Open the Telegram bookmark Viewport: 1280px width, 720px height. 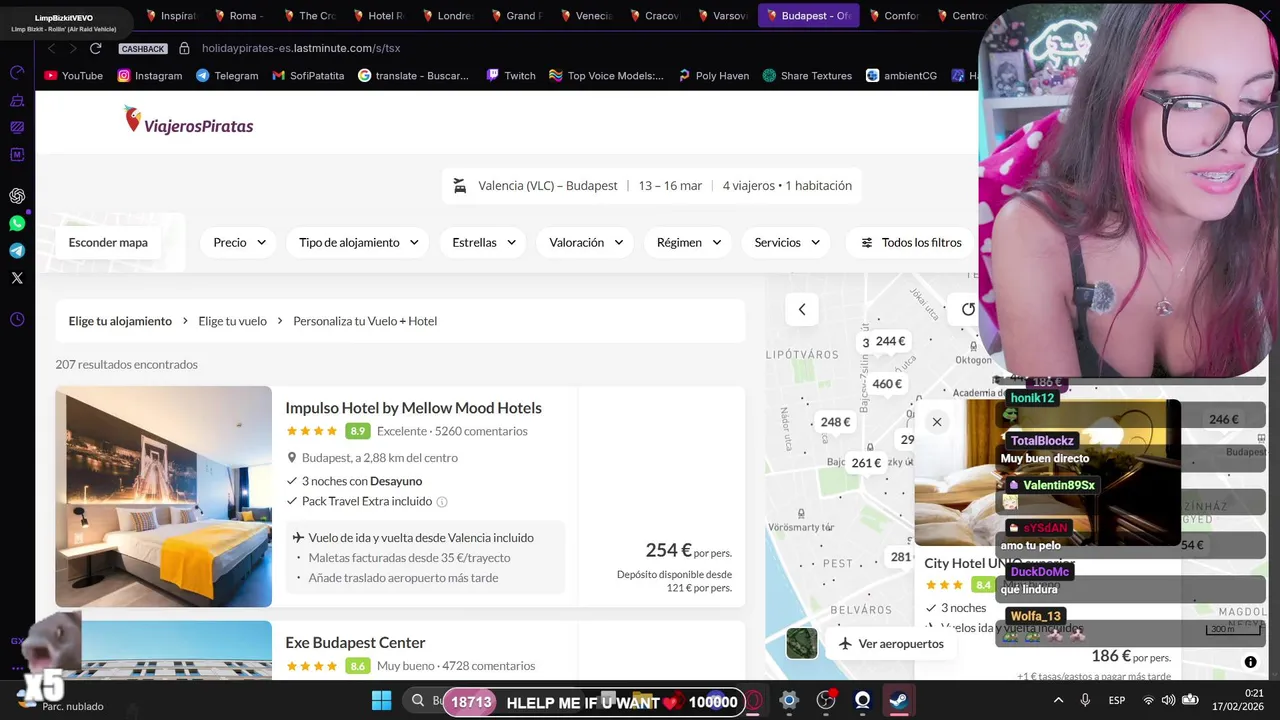227,75
